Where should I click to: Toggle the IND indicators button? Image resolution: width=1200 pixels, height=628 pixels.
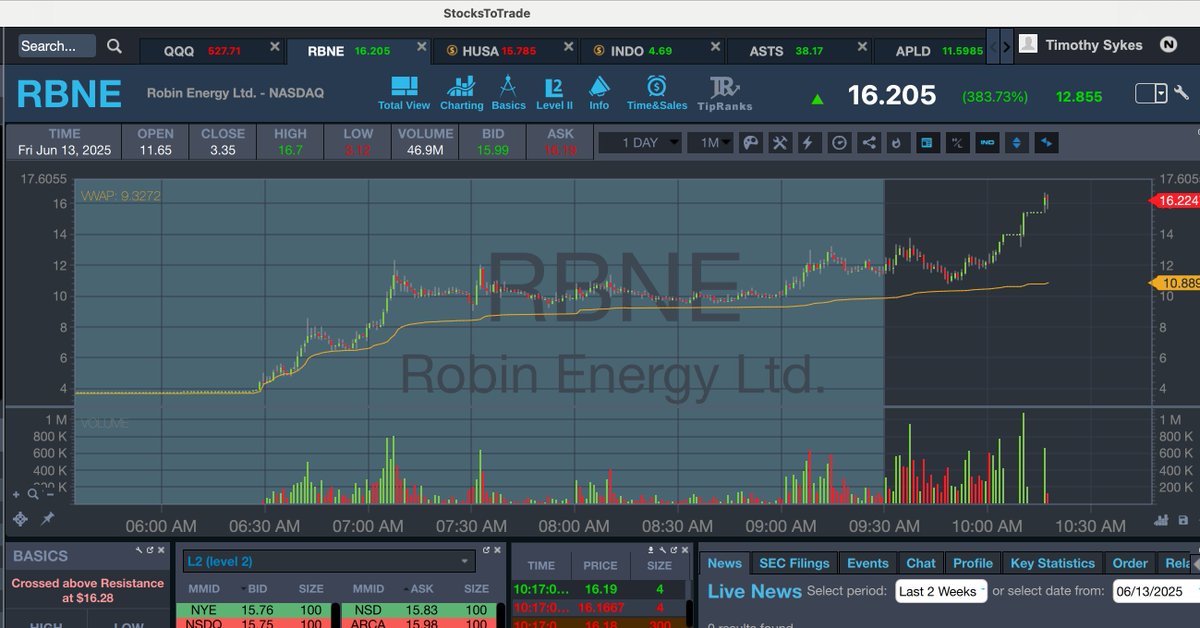(987, 143)
